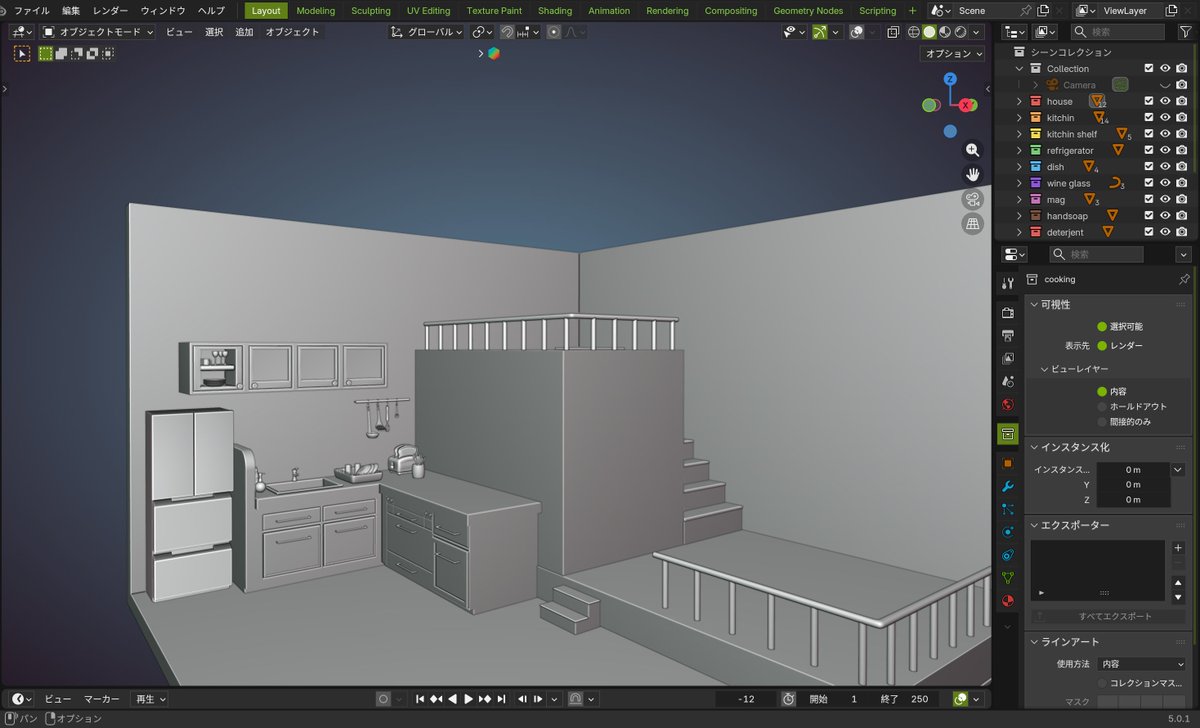Image resolution: width=1200 pixels, height=728 pixels.
Task: Open the Physics properties tab icon
Action: (1008, 532)
